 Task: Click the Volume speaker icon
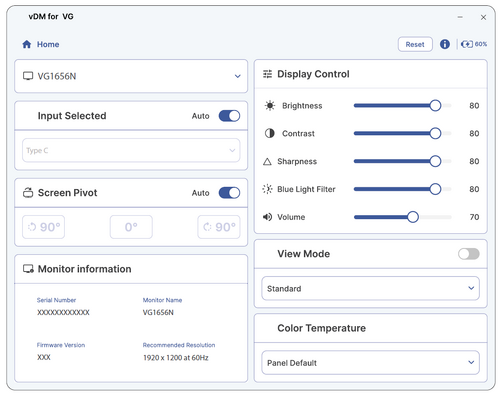(267, 217)
